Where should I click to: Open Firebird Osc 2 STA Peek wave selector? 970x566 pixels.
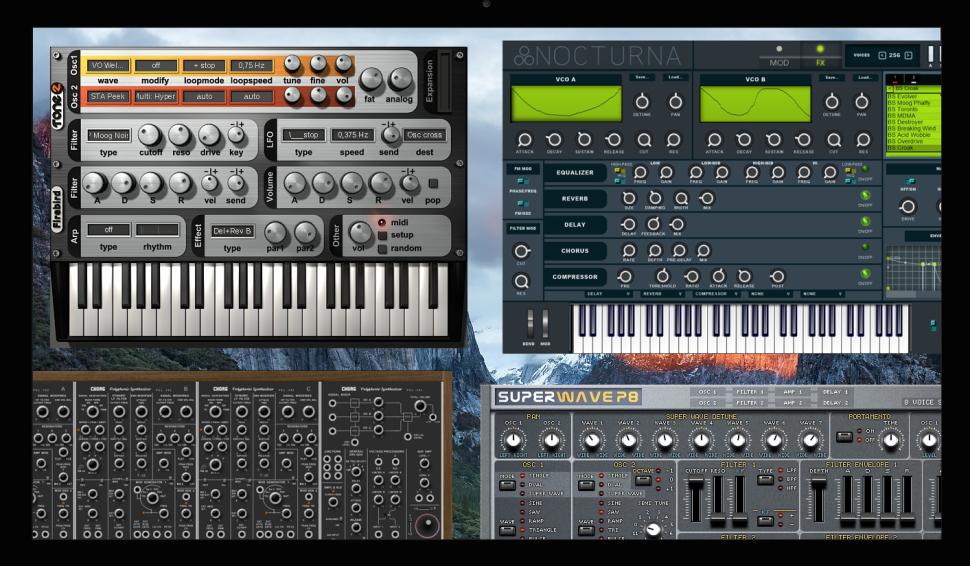[108, 96]
